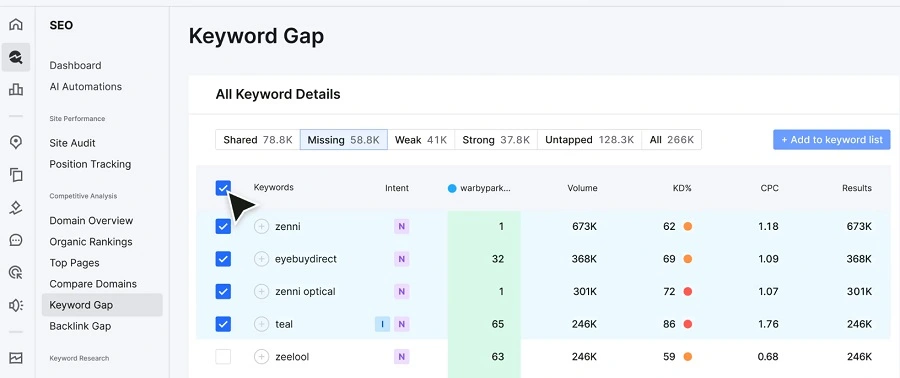Screen dimensions: 900x378
Task: Switch to Weak 41K tab
Action: (x=421, y=139)
